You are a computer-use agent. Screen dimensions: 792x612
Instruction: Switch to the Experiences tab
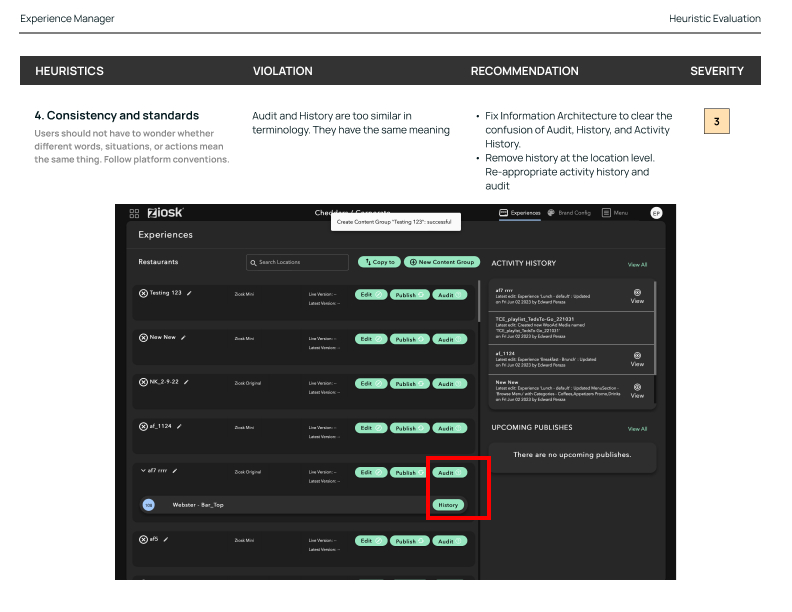point(520,213)
